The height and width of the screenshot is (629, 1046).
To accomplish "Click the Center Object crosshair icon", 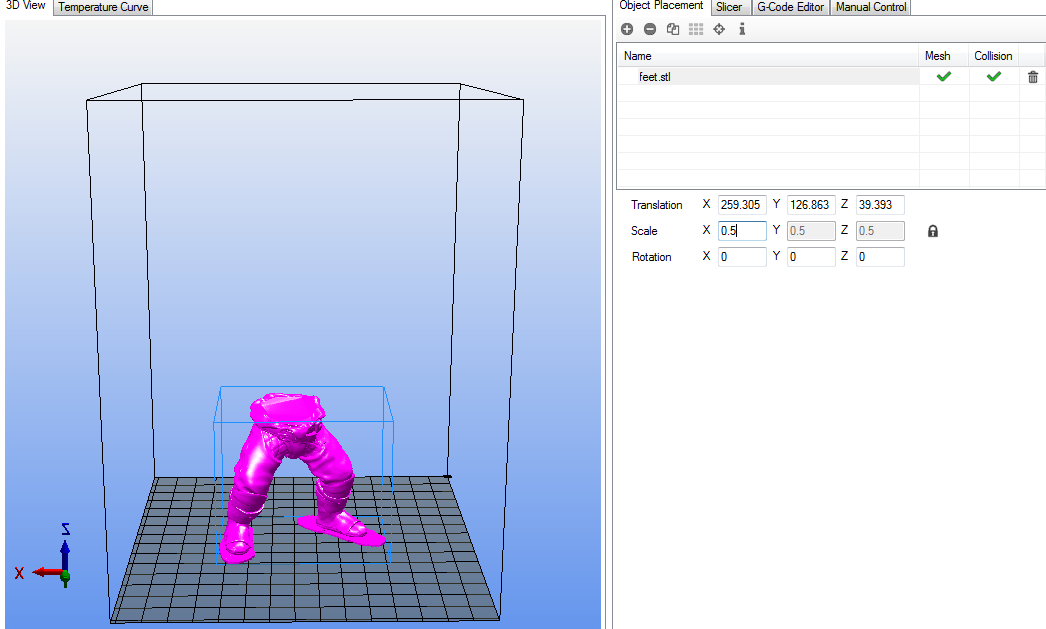I will pos(719,29).
